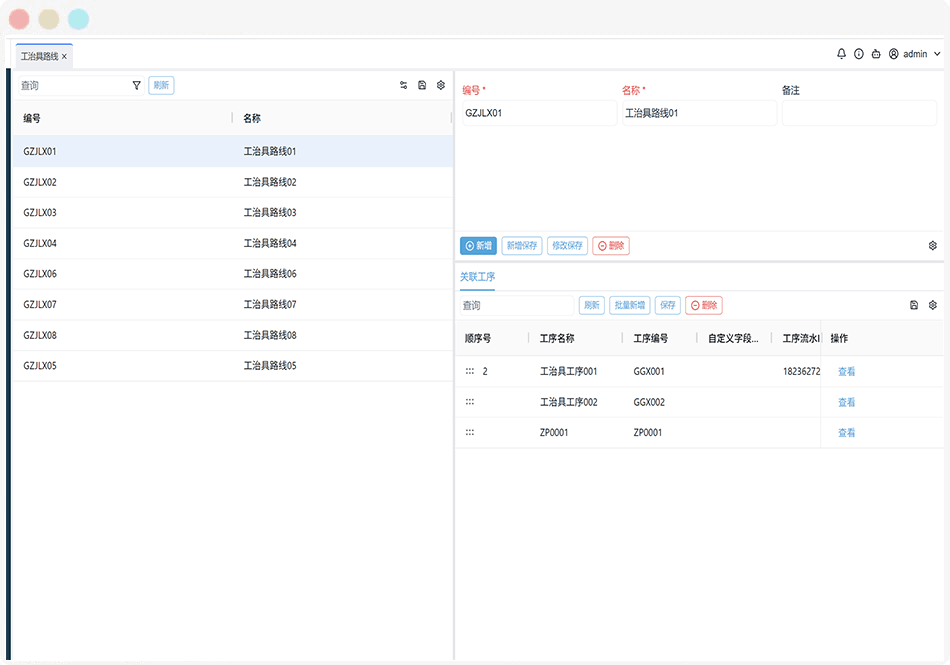950x665 pixels.
Task: Click the GGX001 process code cell
Action: click(649, 371)
